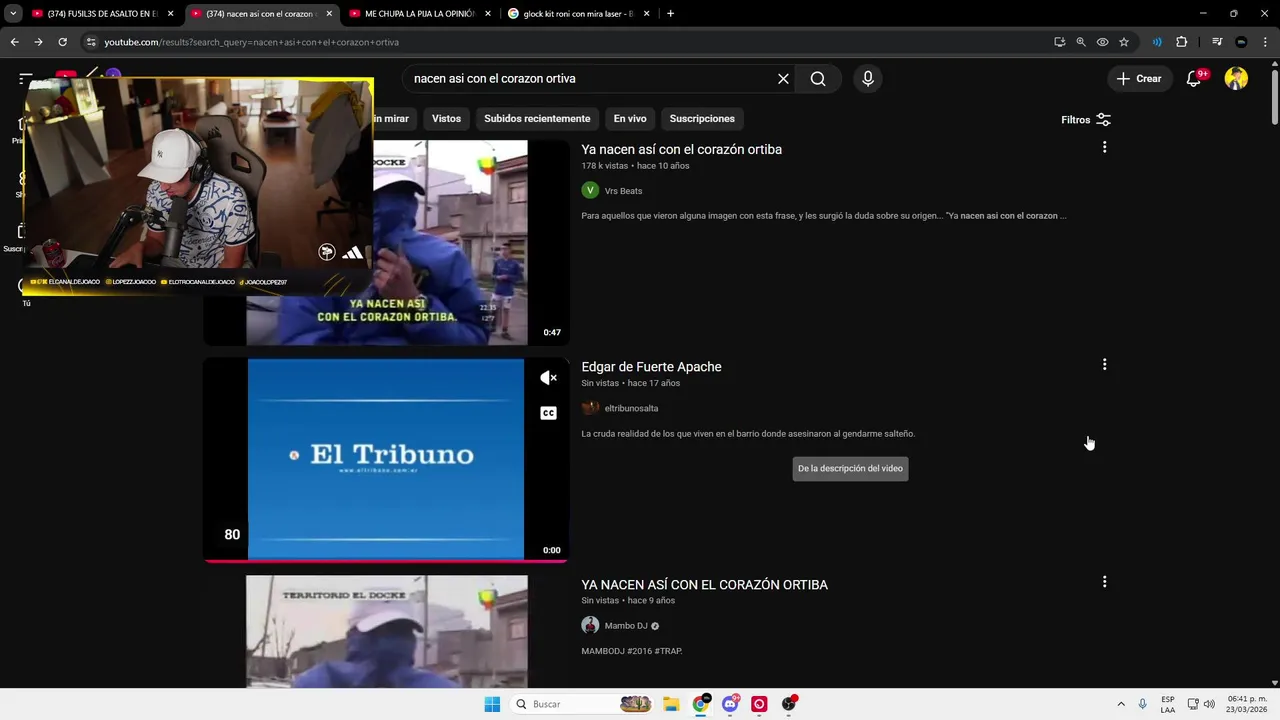Open the Filtros panel

1086,119
